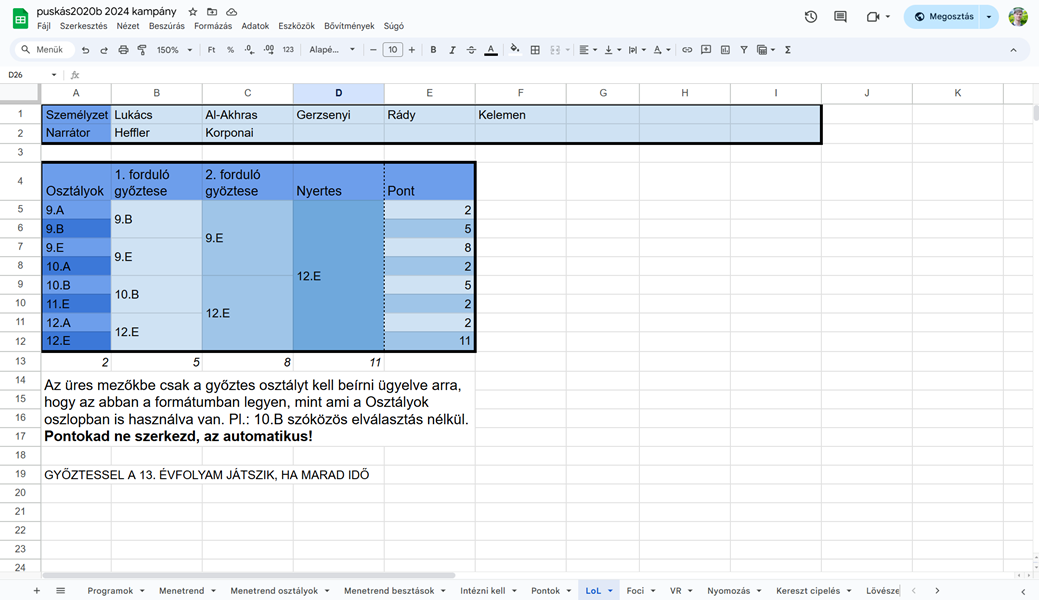This screenshot has height=600, width=1039.
Task: Expand the LoL sheet tab menu
Action: (611, 590)
